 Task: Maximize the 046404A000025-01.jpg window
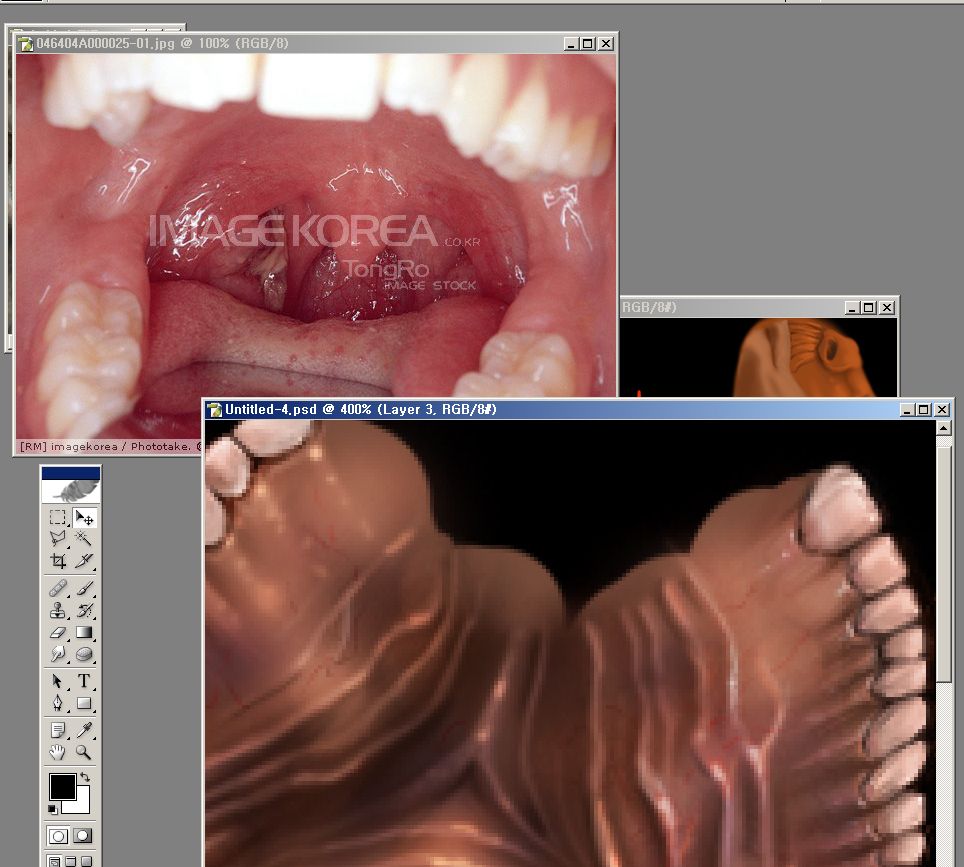588,44
